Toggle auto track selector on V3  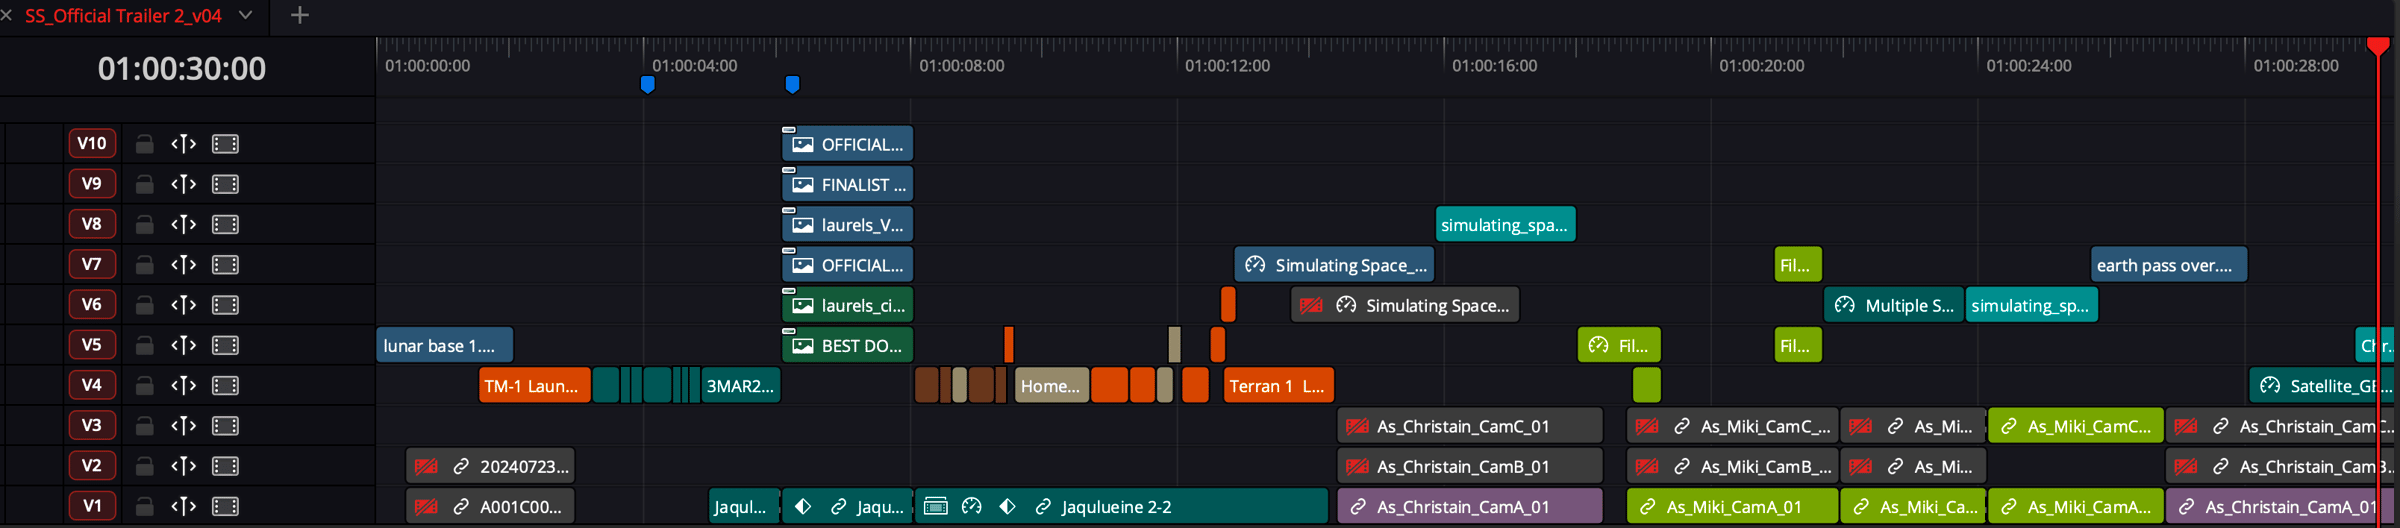[183, 425]
